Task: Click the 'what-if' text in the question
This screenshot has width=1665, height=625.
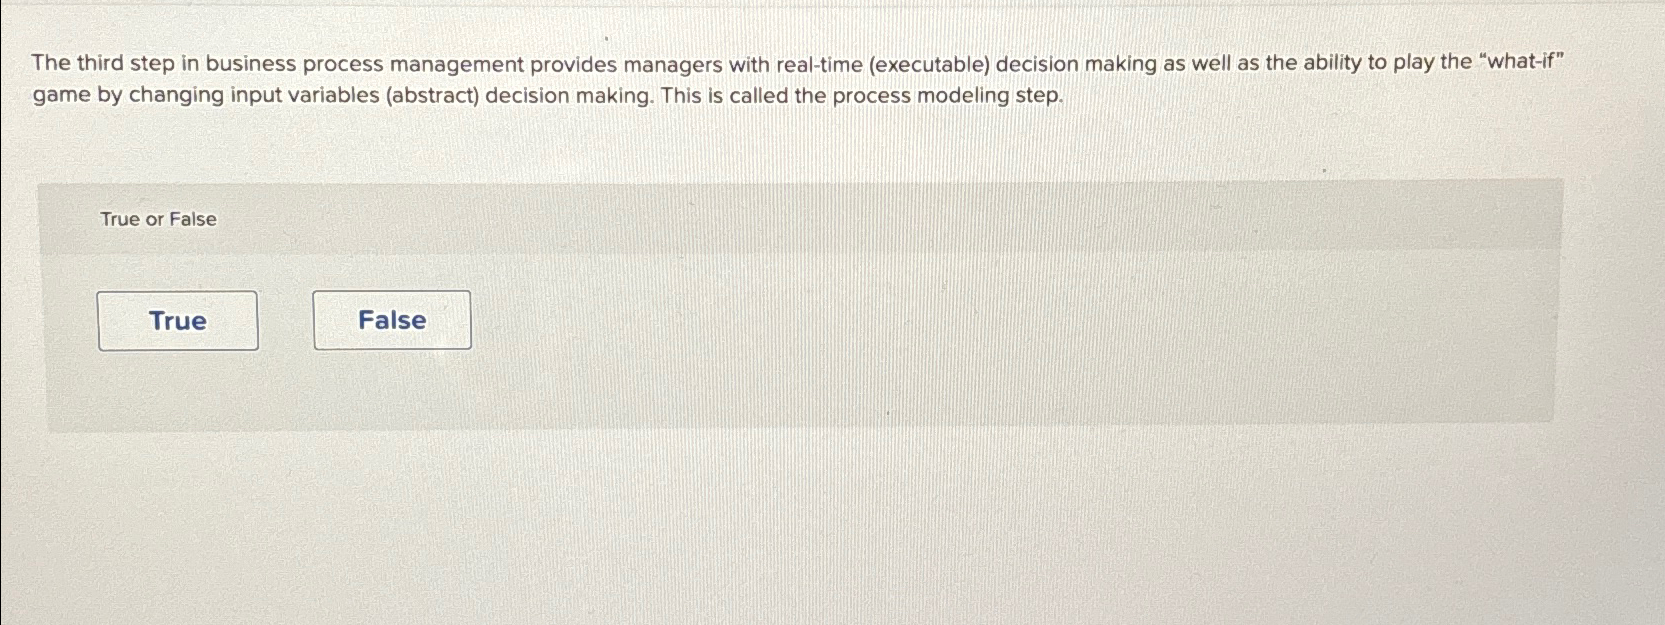Action: pyautogui.click(x=1522, y=64)
